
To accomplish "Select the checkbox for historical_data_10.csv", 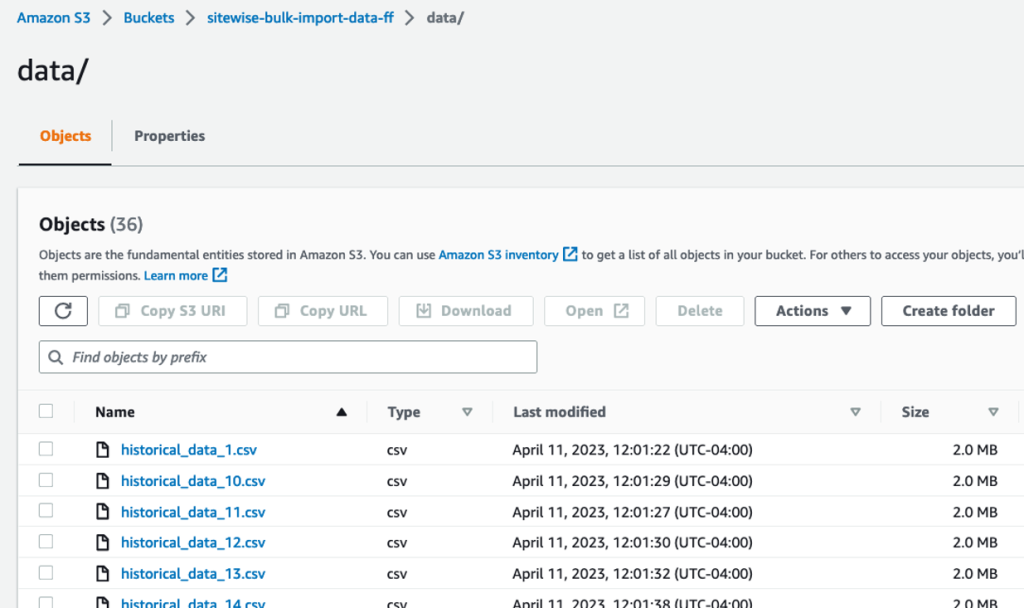I will (x=45, y=480).
